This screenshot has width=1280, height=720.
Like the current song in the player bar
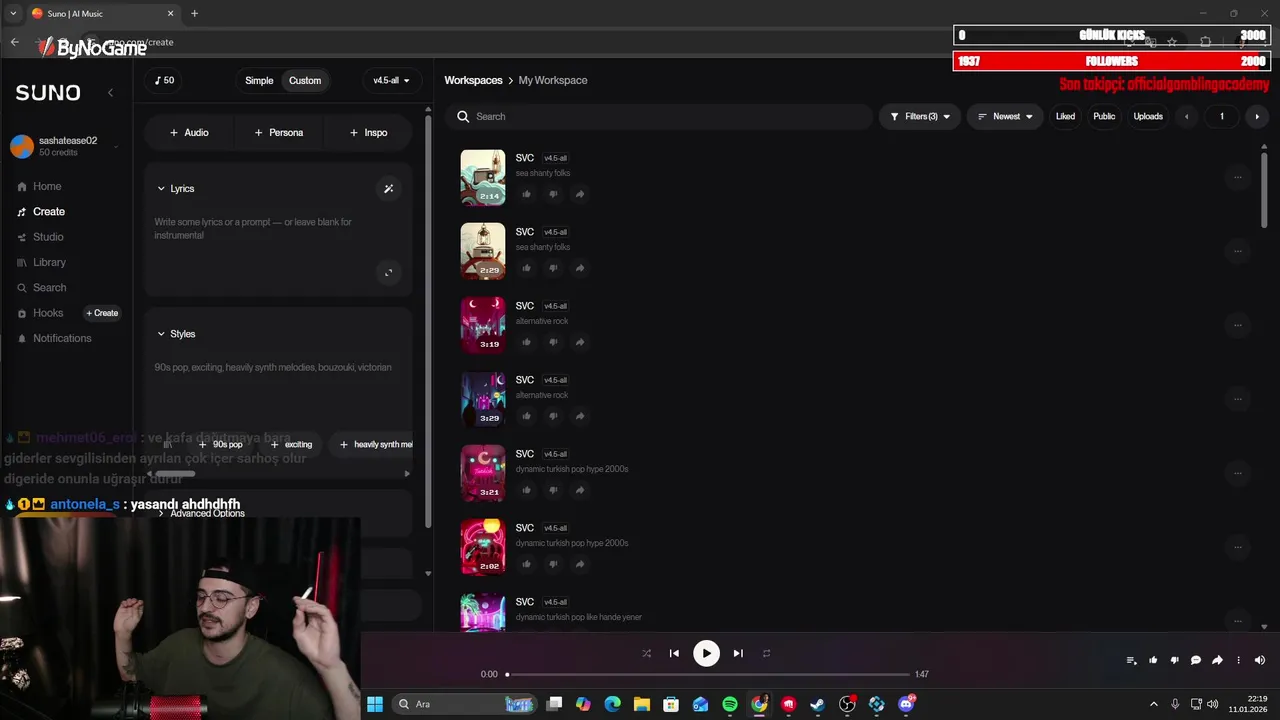coord(1153,660)
